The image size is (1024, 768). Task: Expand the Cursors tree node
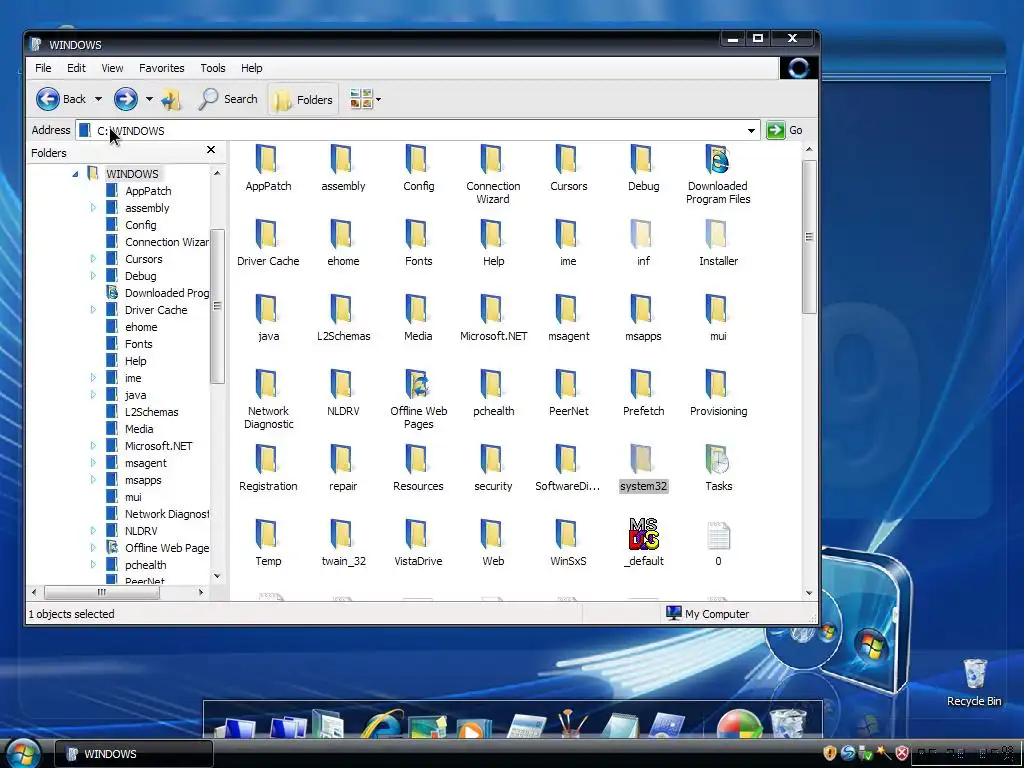coord(93,259)
